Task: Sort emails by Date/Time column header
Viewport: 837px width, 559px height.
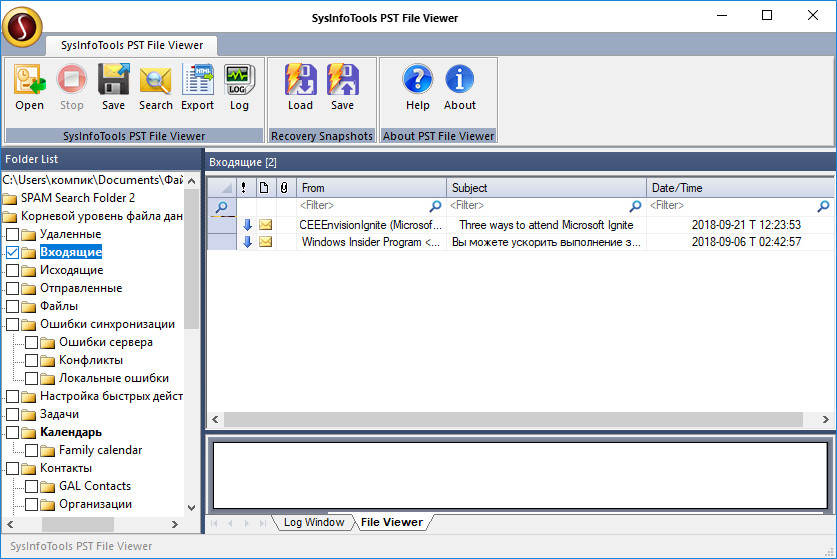Action: coord(740,188)
